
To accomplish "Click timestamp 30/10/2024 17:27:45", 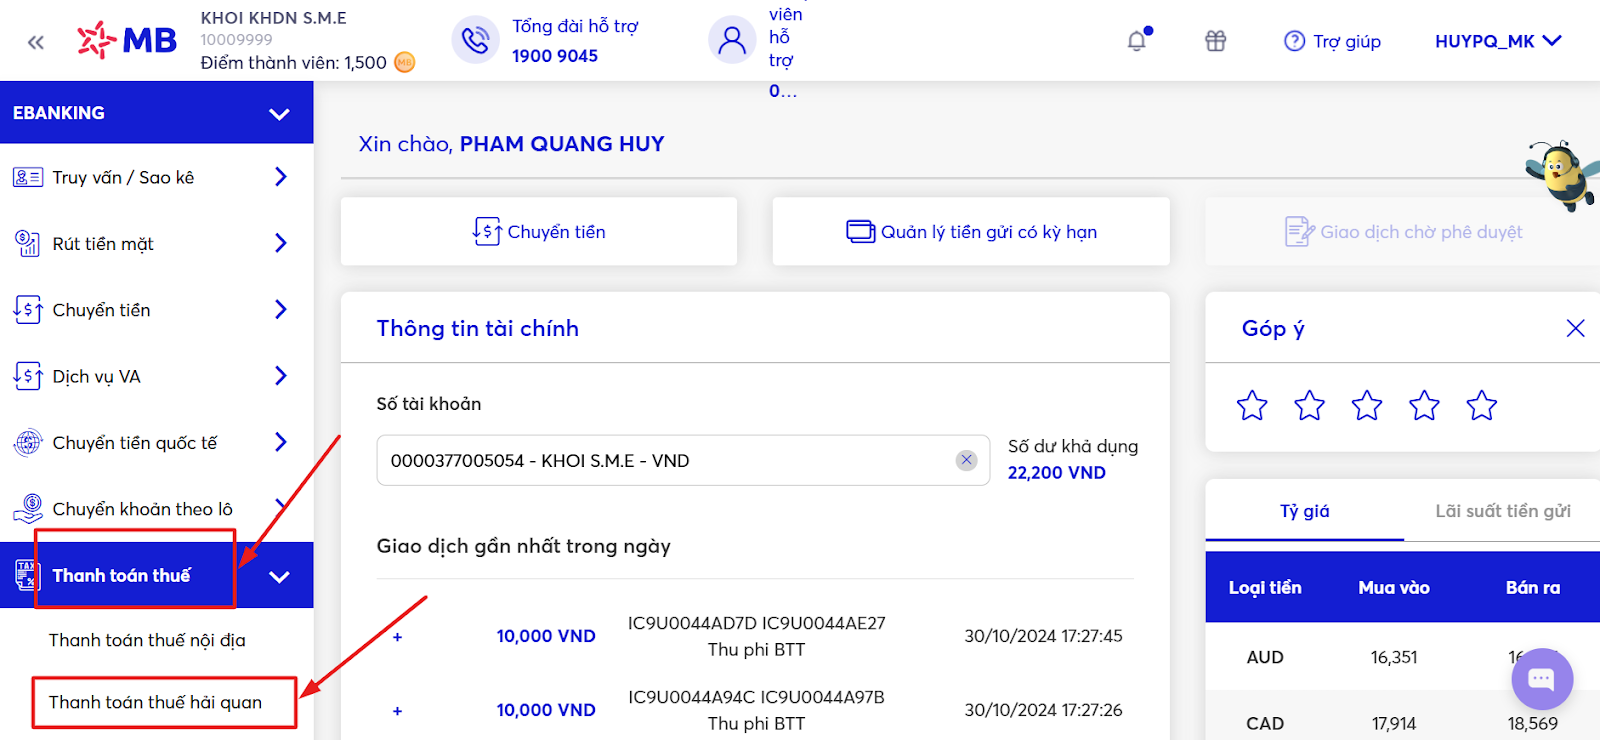I will tap(1043, 636).
